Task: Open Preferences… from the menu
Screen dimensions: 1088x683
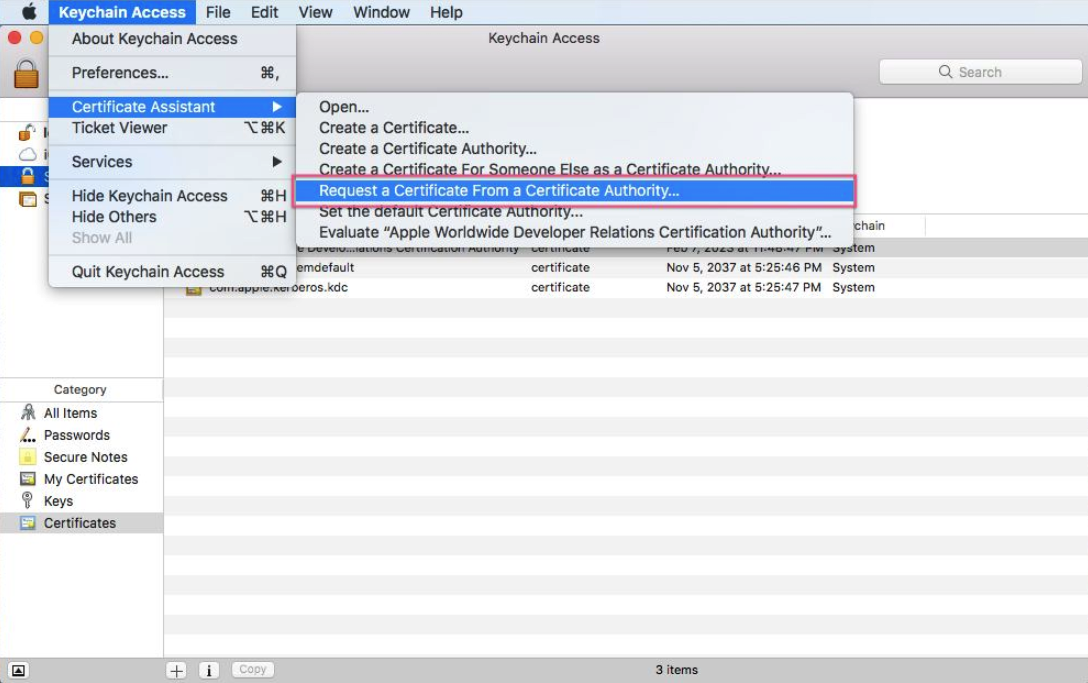Action: click(172, 73)
